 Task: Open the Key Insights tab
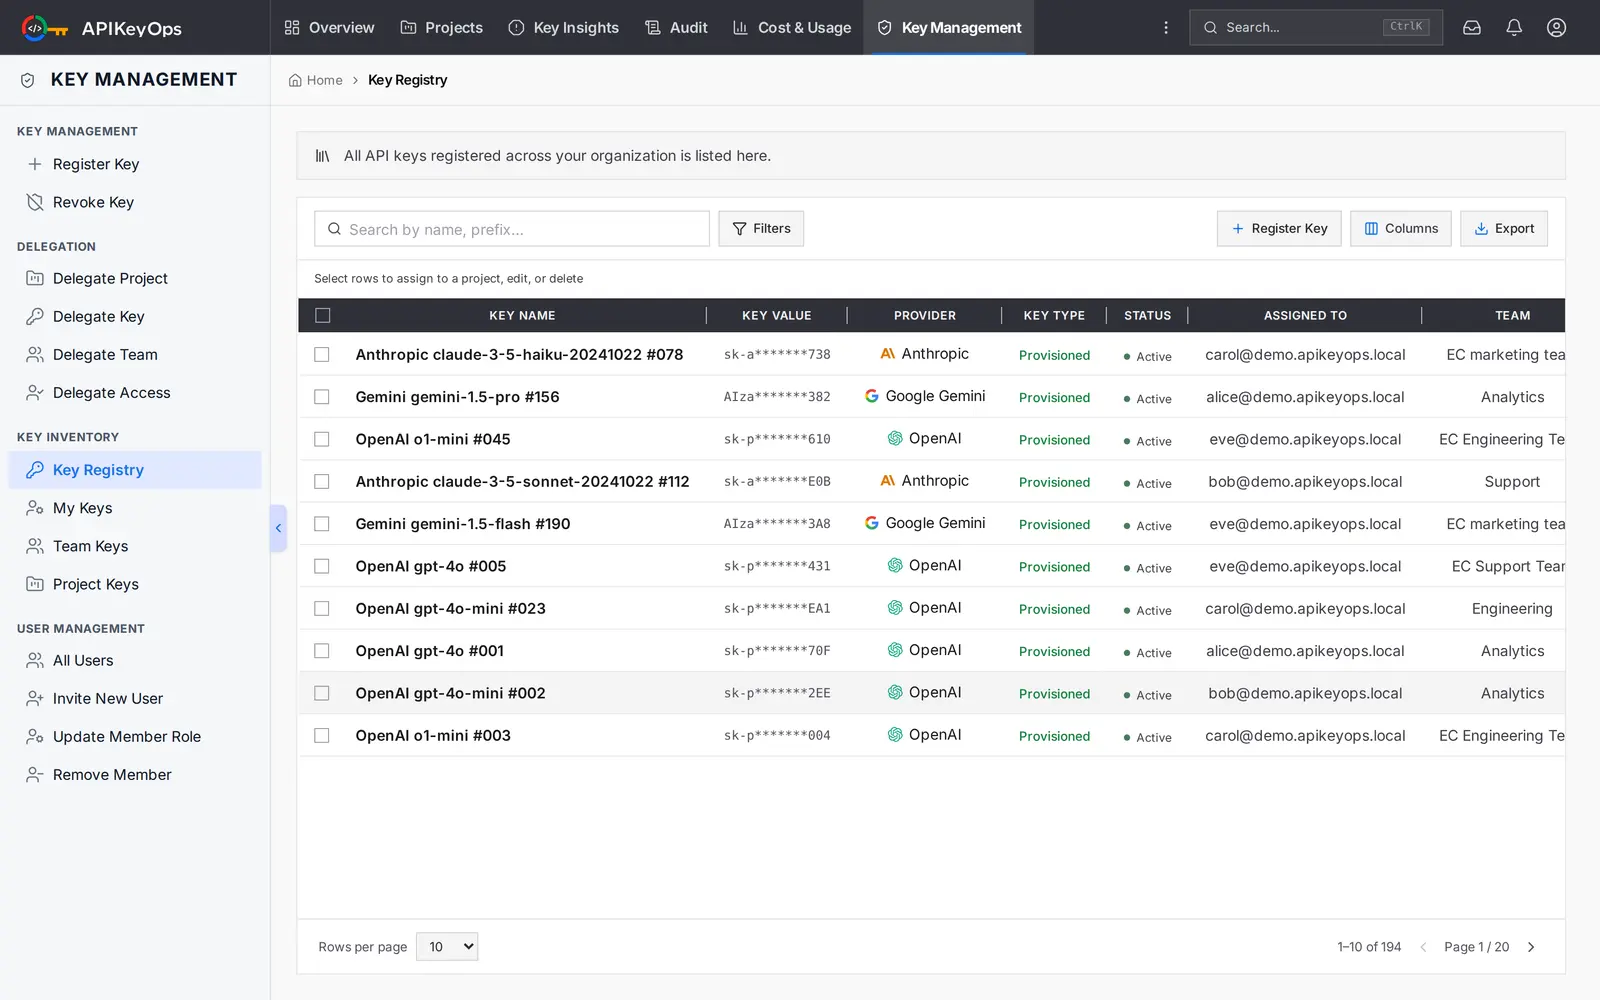coord(563,28)
